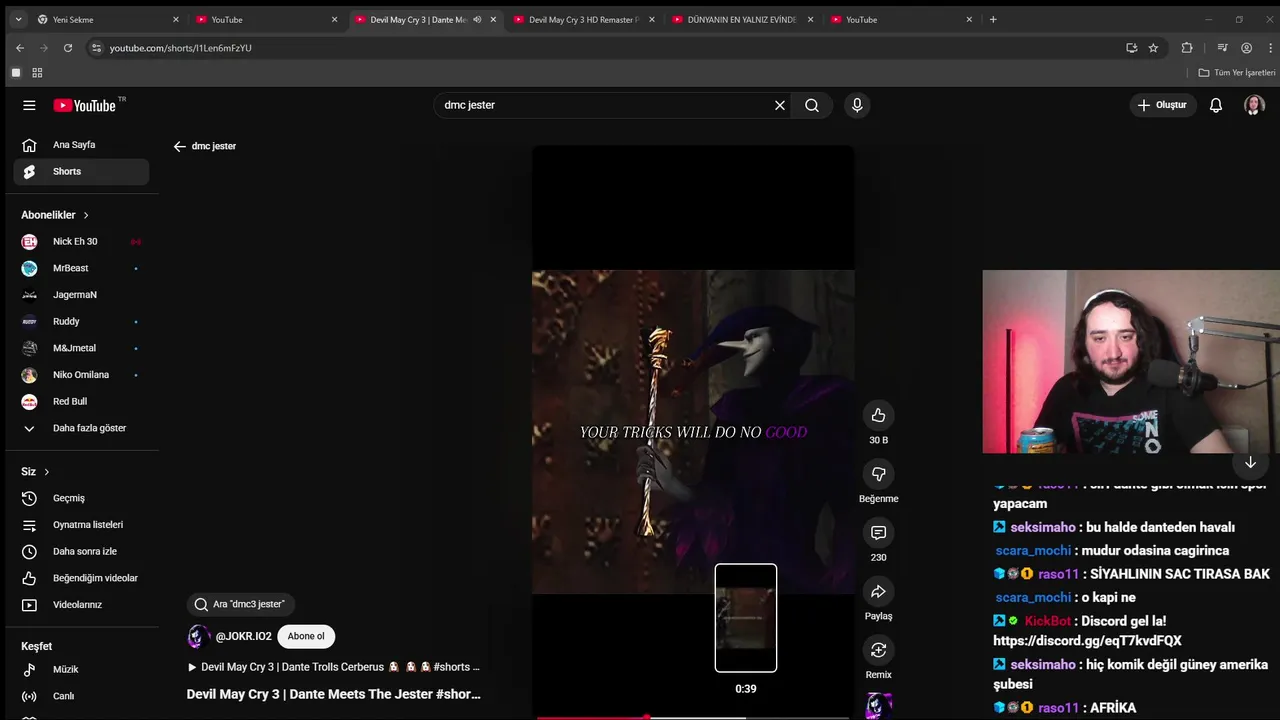Open the Chrome three-dot menu
Viewport: 1280px width, 720px height.
[1268, 48]
